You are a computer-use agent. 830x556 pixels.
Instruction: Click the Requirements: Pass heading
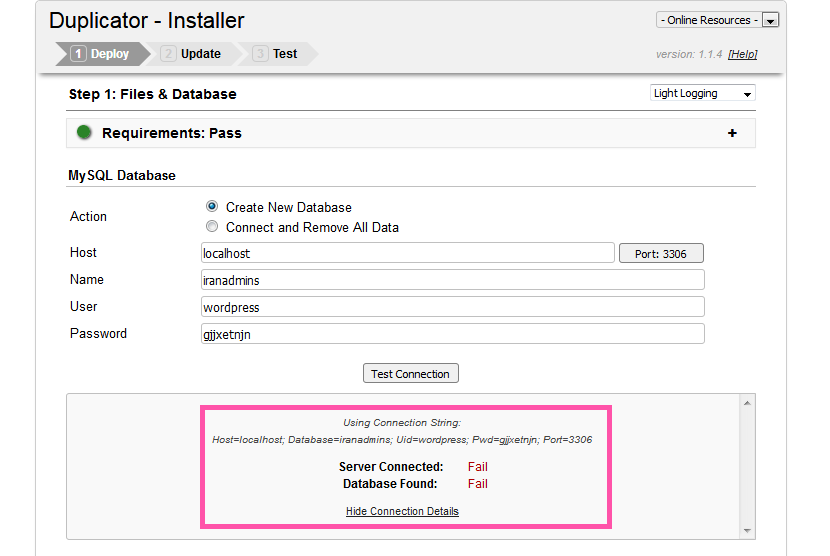(172, 133)
